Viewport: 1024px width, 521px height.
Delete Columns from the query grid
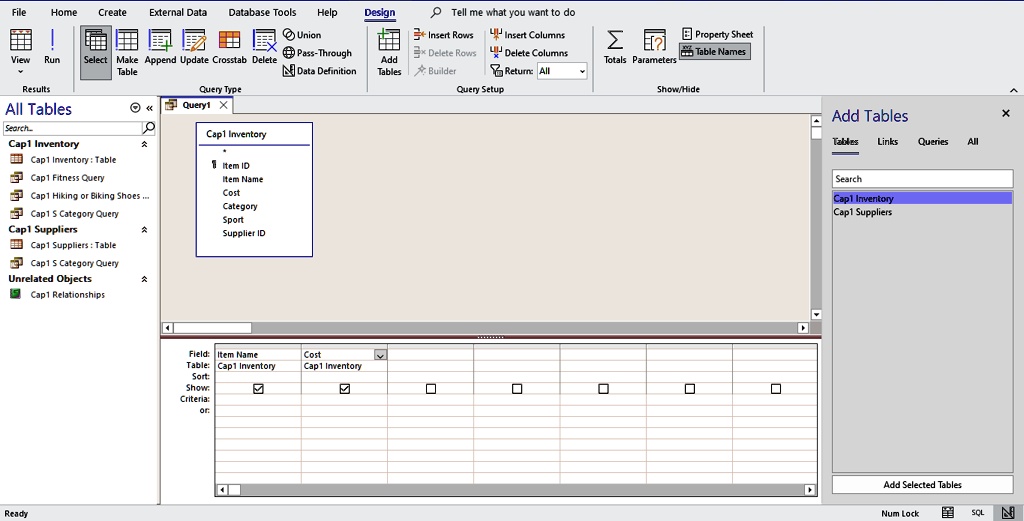click(x=529, y=53)
